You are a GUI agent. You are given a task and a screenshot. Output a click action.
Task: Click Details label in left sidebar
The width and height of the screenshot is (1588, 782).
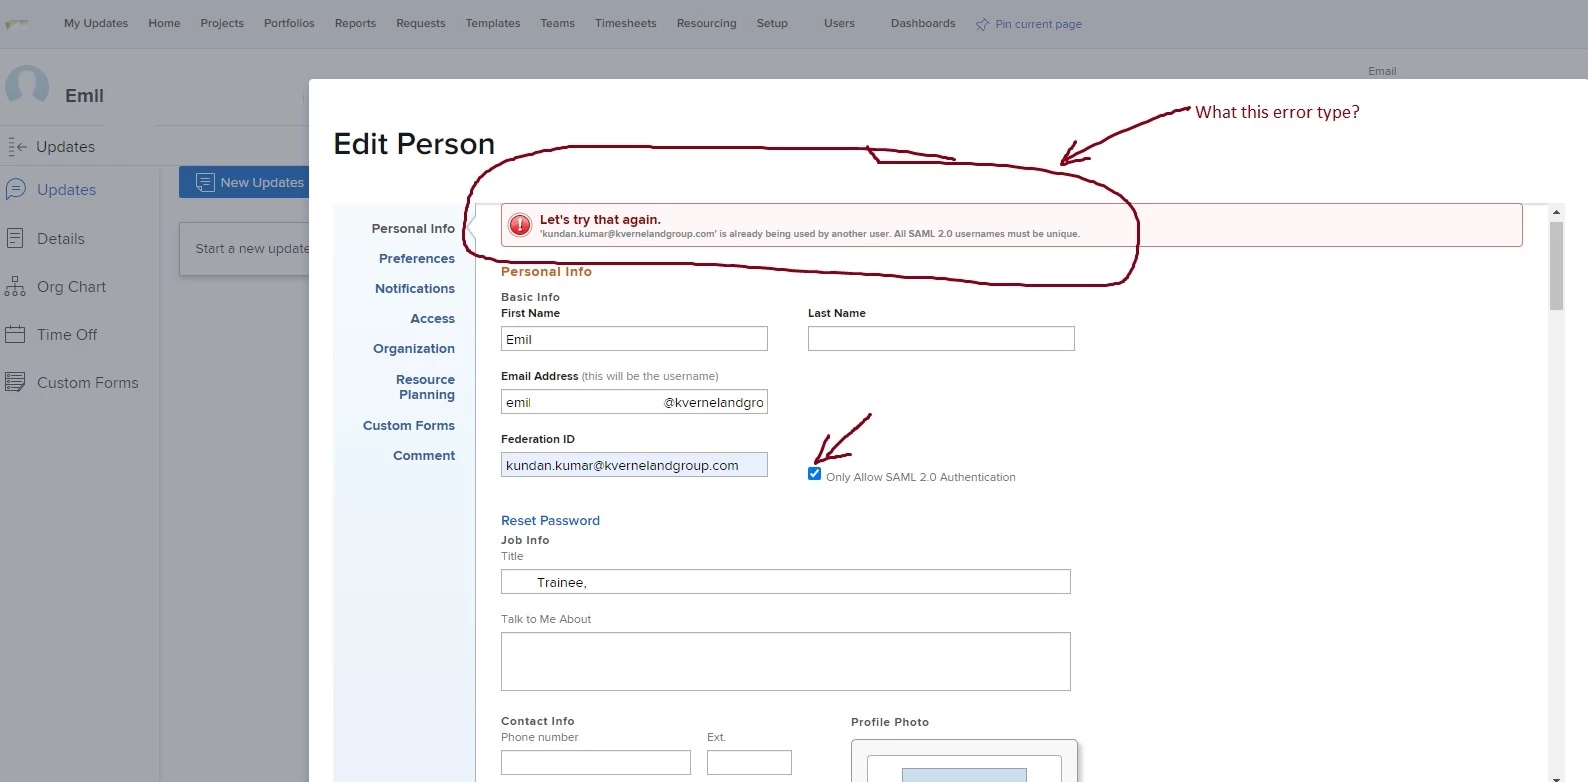click(61, 238)
